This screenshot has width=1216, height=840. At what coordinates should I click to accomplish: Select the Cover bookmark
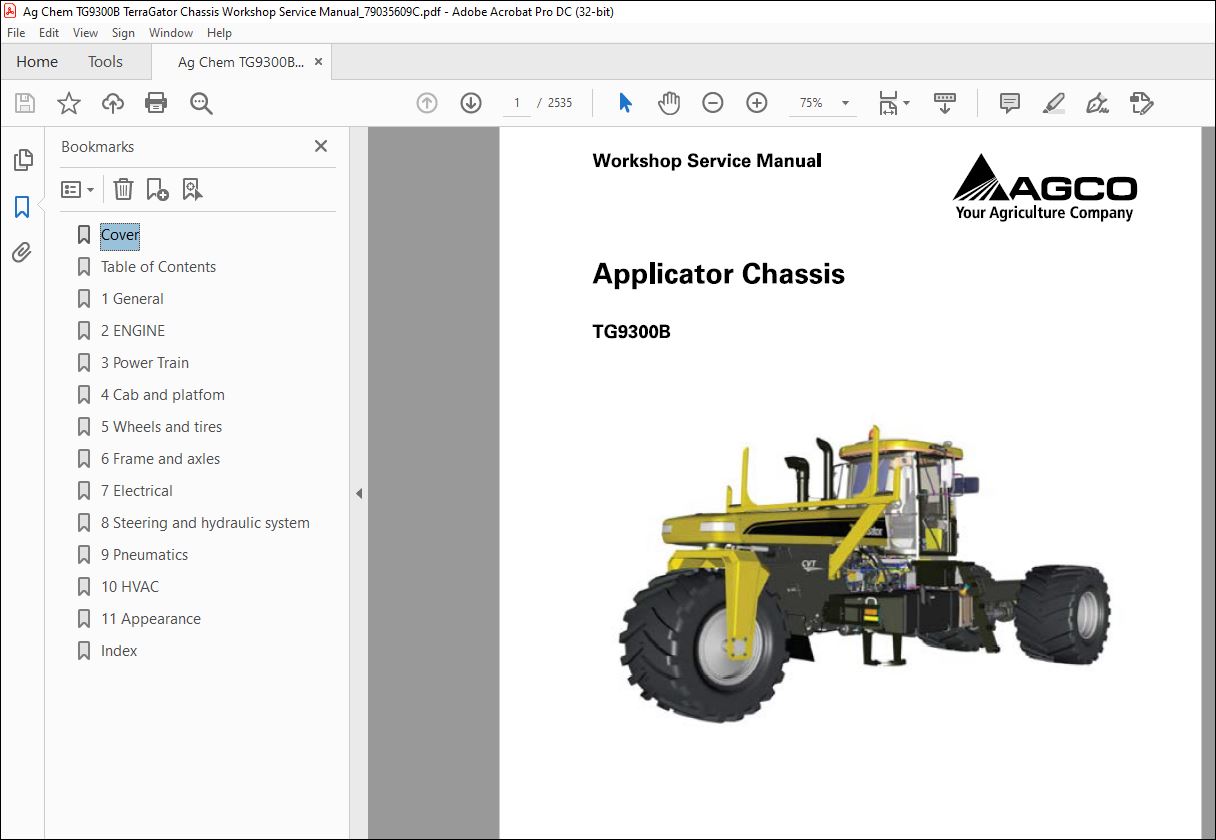[x=120, y=235]
